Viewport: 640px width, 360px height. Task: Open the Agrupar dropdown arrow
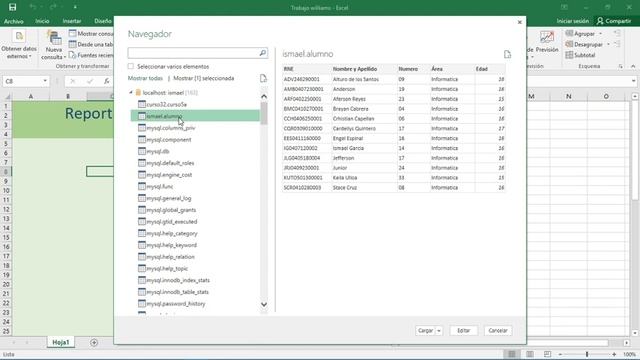tap(600, 33)
